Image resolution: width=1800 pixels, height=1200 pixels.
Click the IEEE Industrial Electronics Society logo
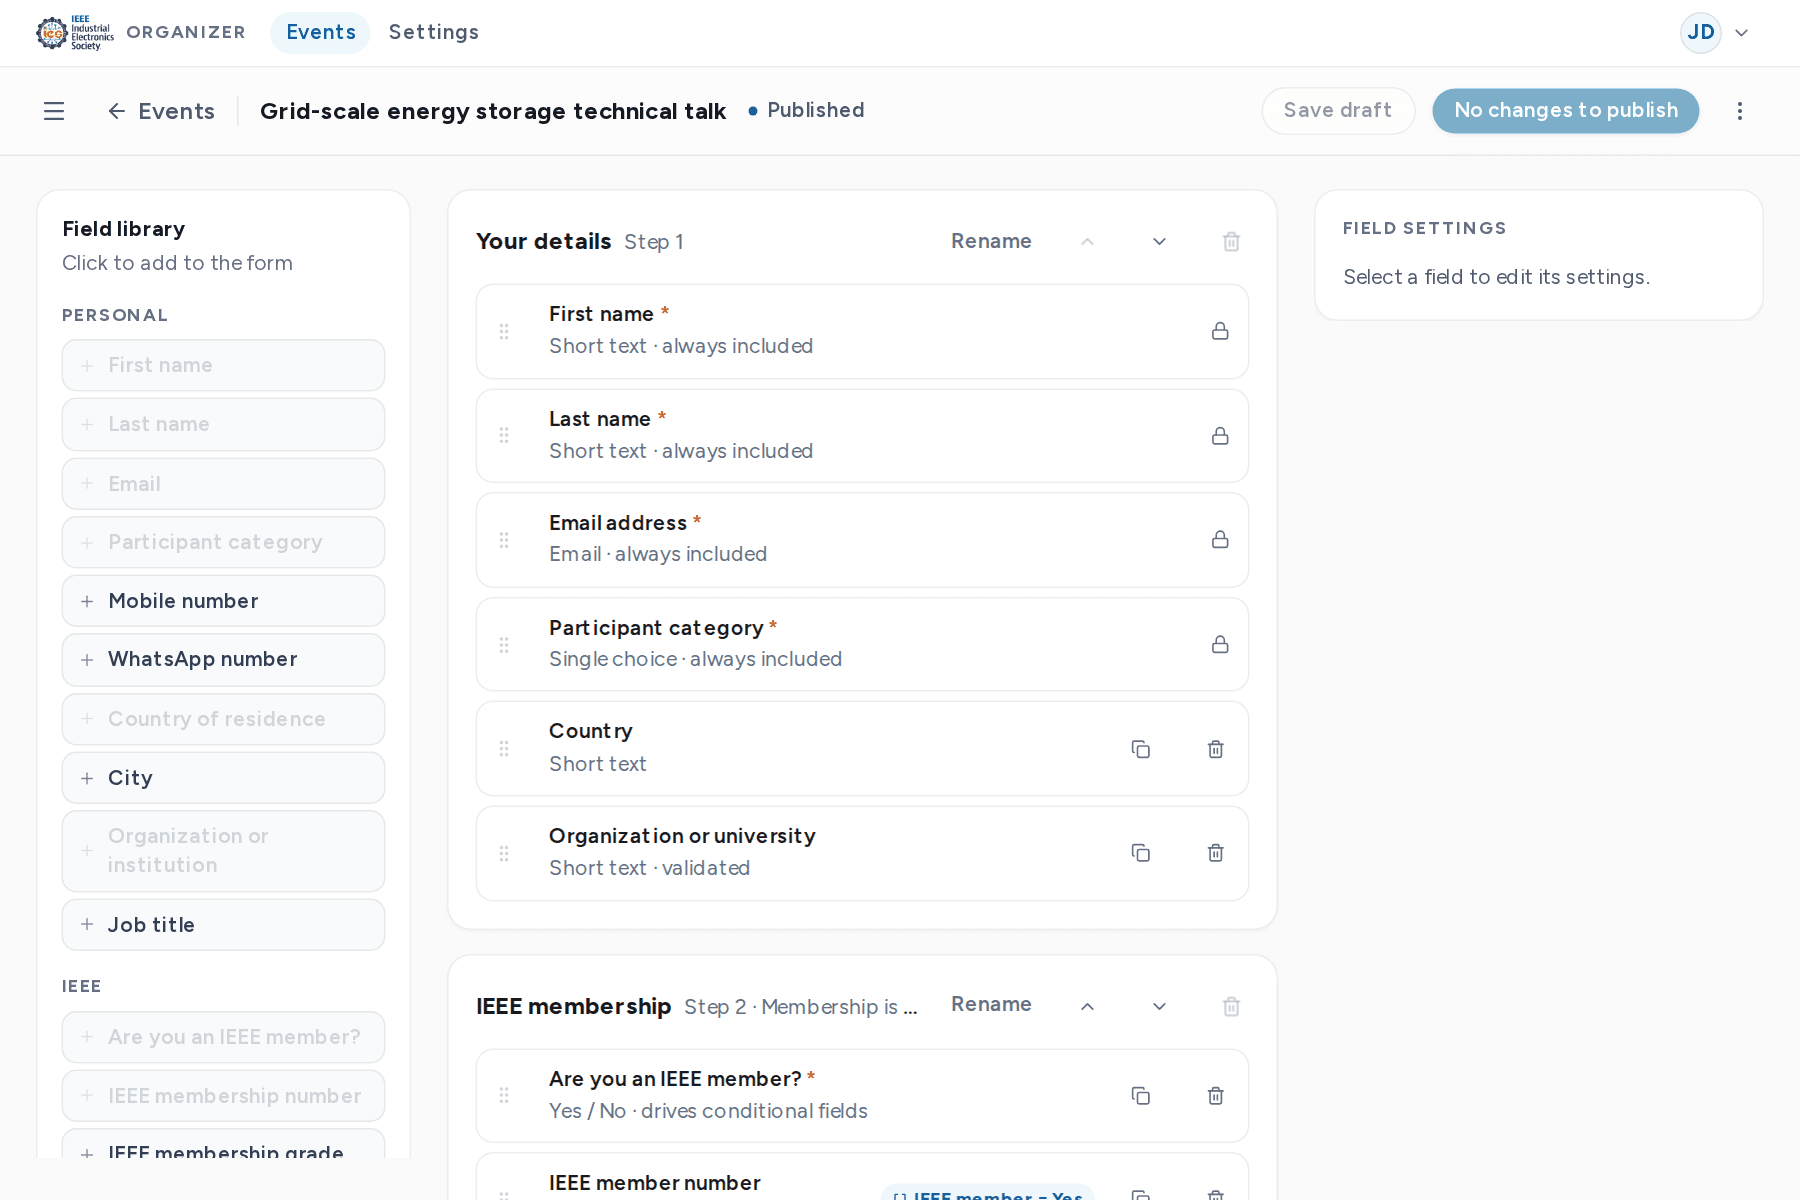[x=75, y=33]
